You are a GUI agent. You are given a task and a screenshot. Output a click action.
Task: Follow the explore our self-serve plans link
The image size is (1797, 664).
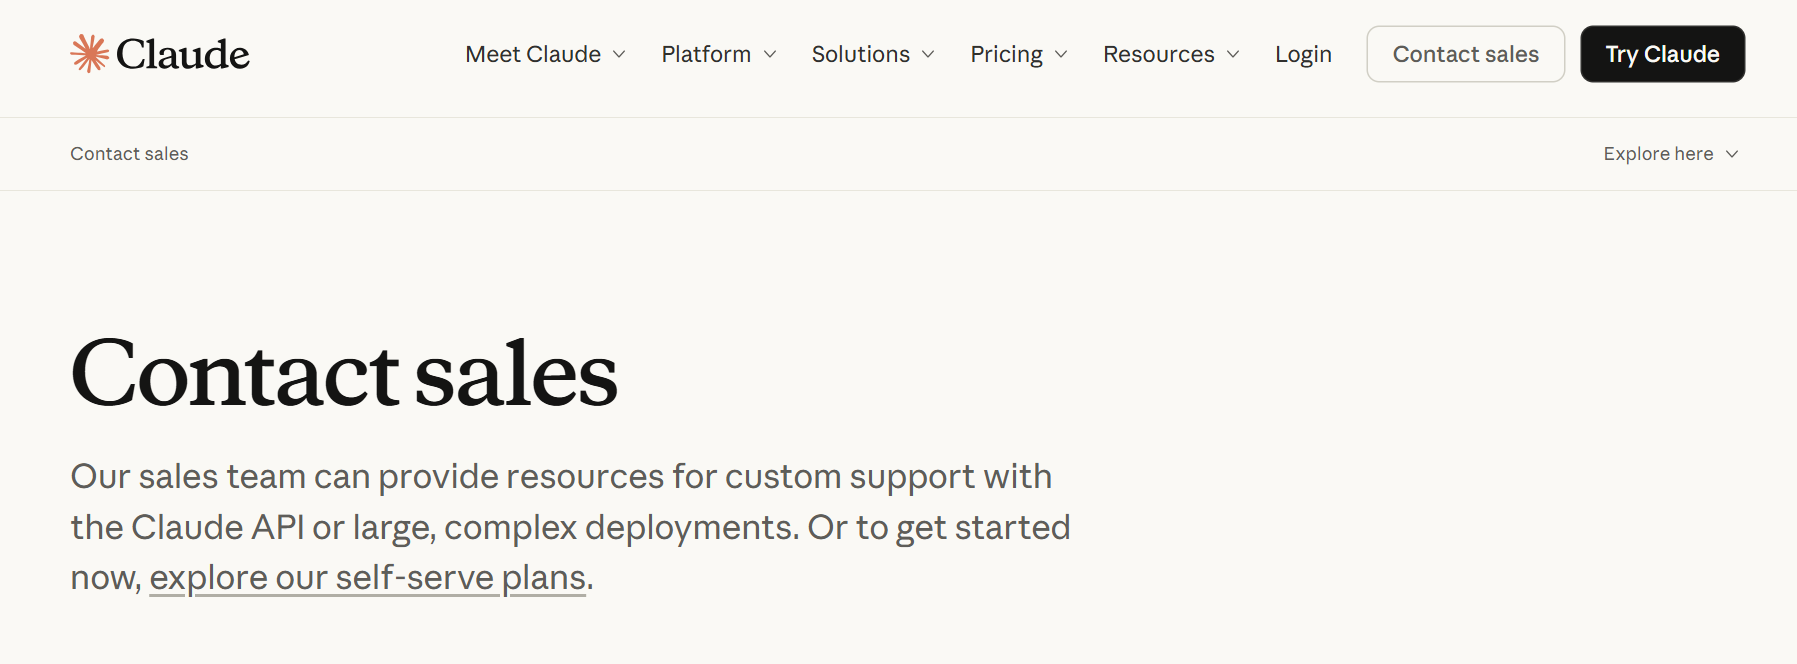pyautogui.click(x=368, y=578)
